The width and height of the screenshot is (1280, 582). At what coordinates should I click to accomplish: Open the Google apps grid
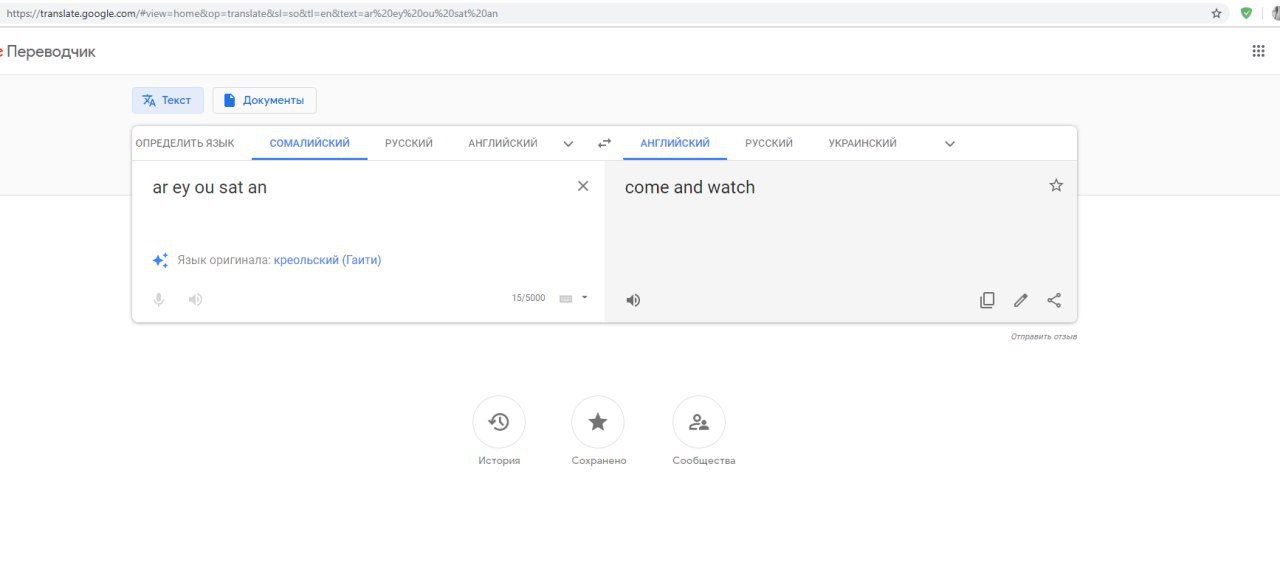pos(1259,51)
